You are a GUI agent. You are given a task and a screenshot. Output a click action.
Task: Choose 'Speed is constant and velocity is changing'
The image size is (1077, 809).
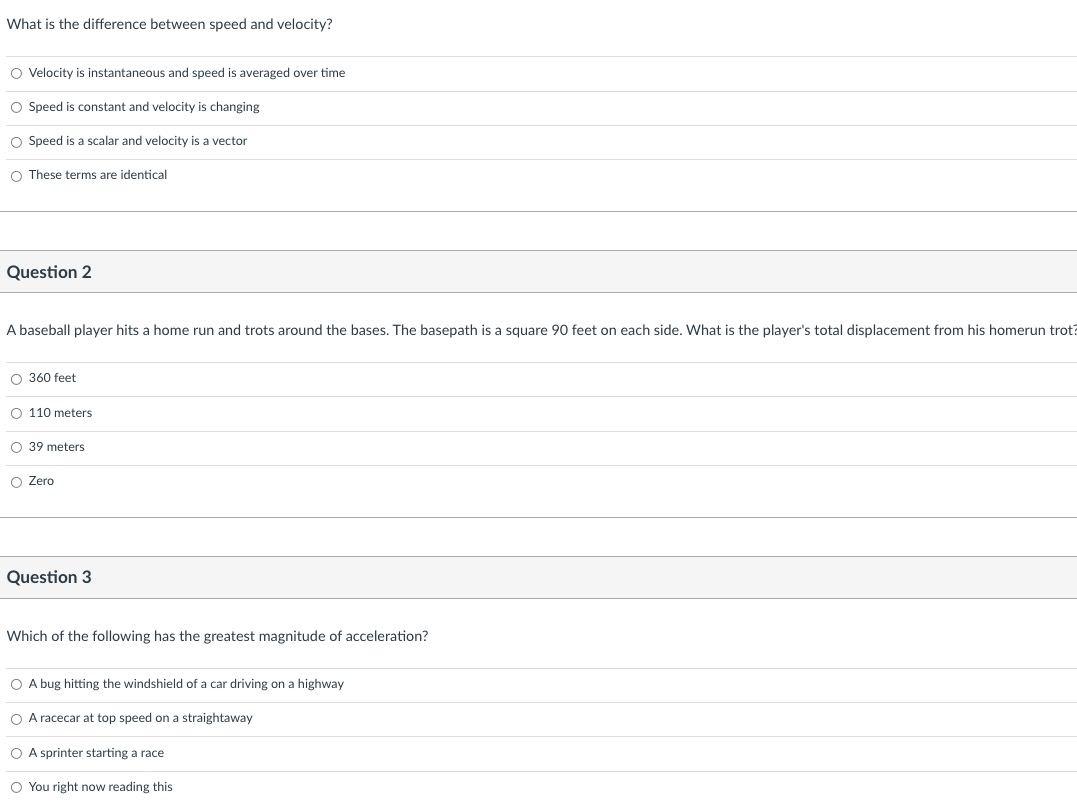pyautogui.click(x=16, y=108)
